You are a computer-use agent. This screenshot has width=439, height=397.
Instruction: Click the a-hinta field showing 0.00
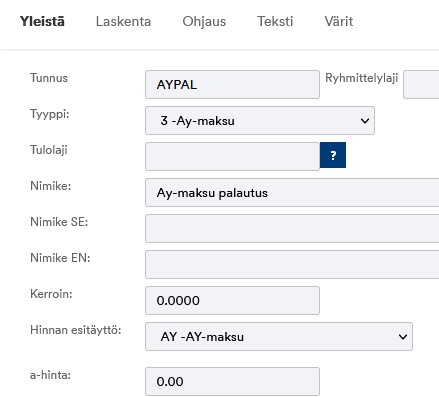pos(232,381)
